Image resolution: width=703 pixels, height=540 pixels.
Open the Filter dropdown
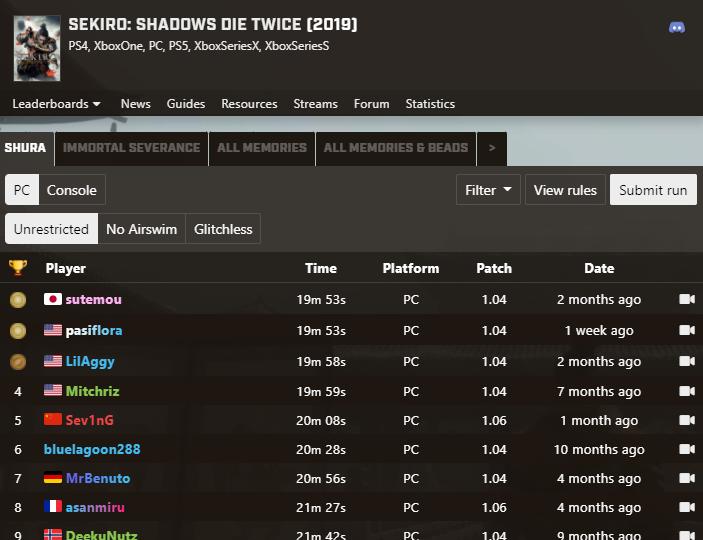488,190
